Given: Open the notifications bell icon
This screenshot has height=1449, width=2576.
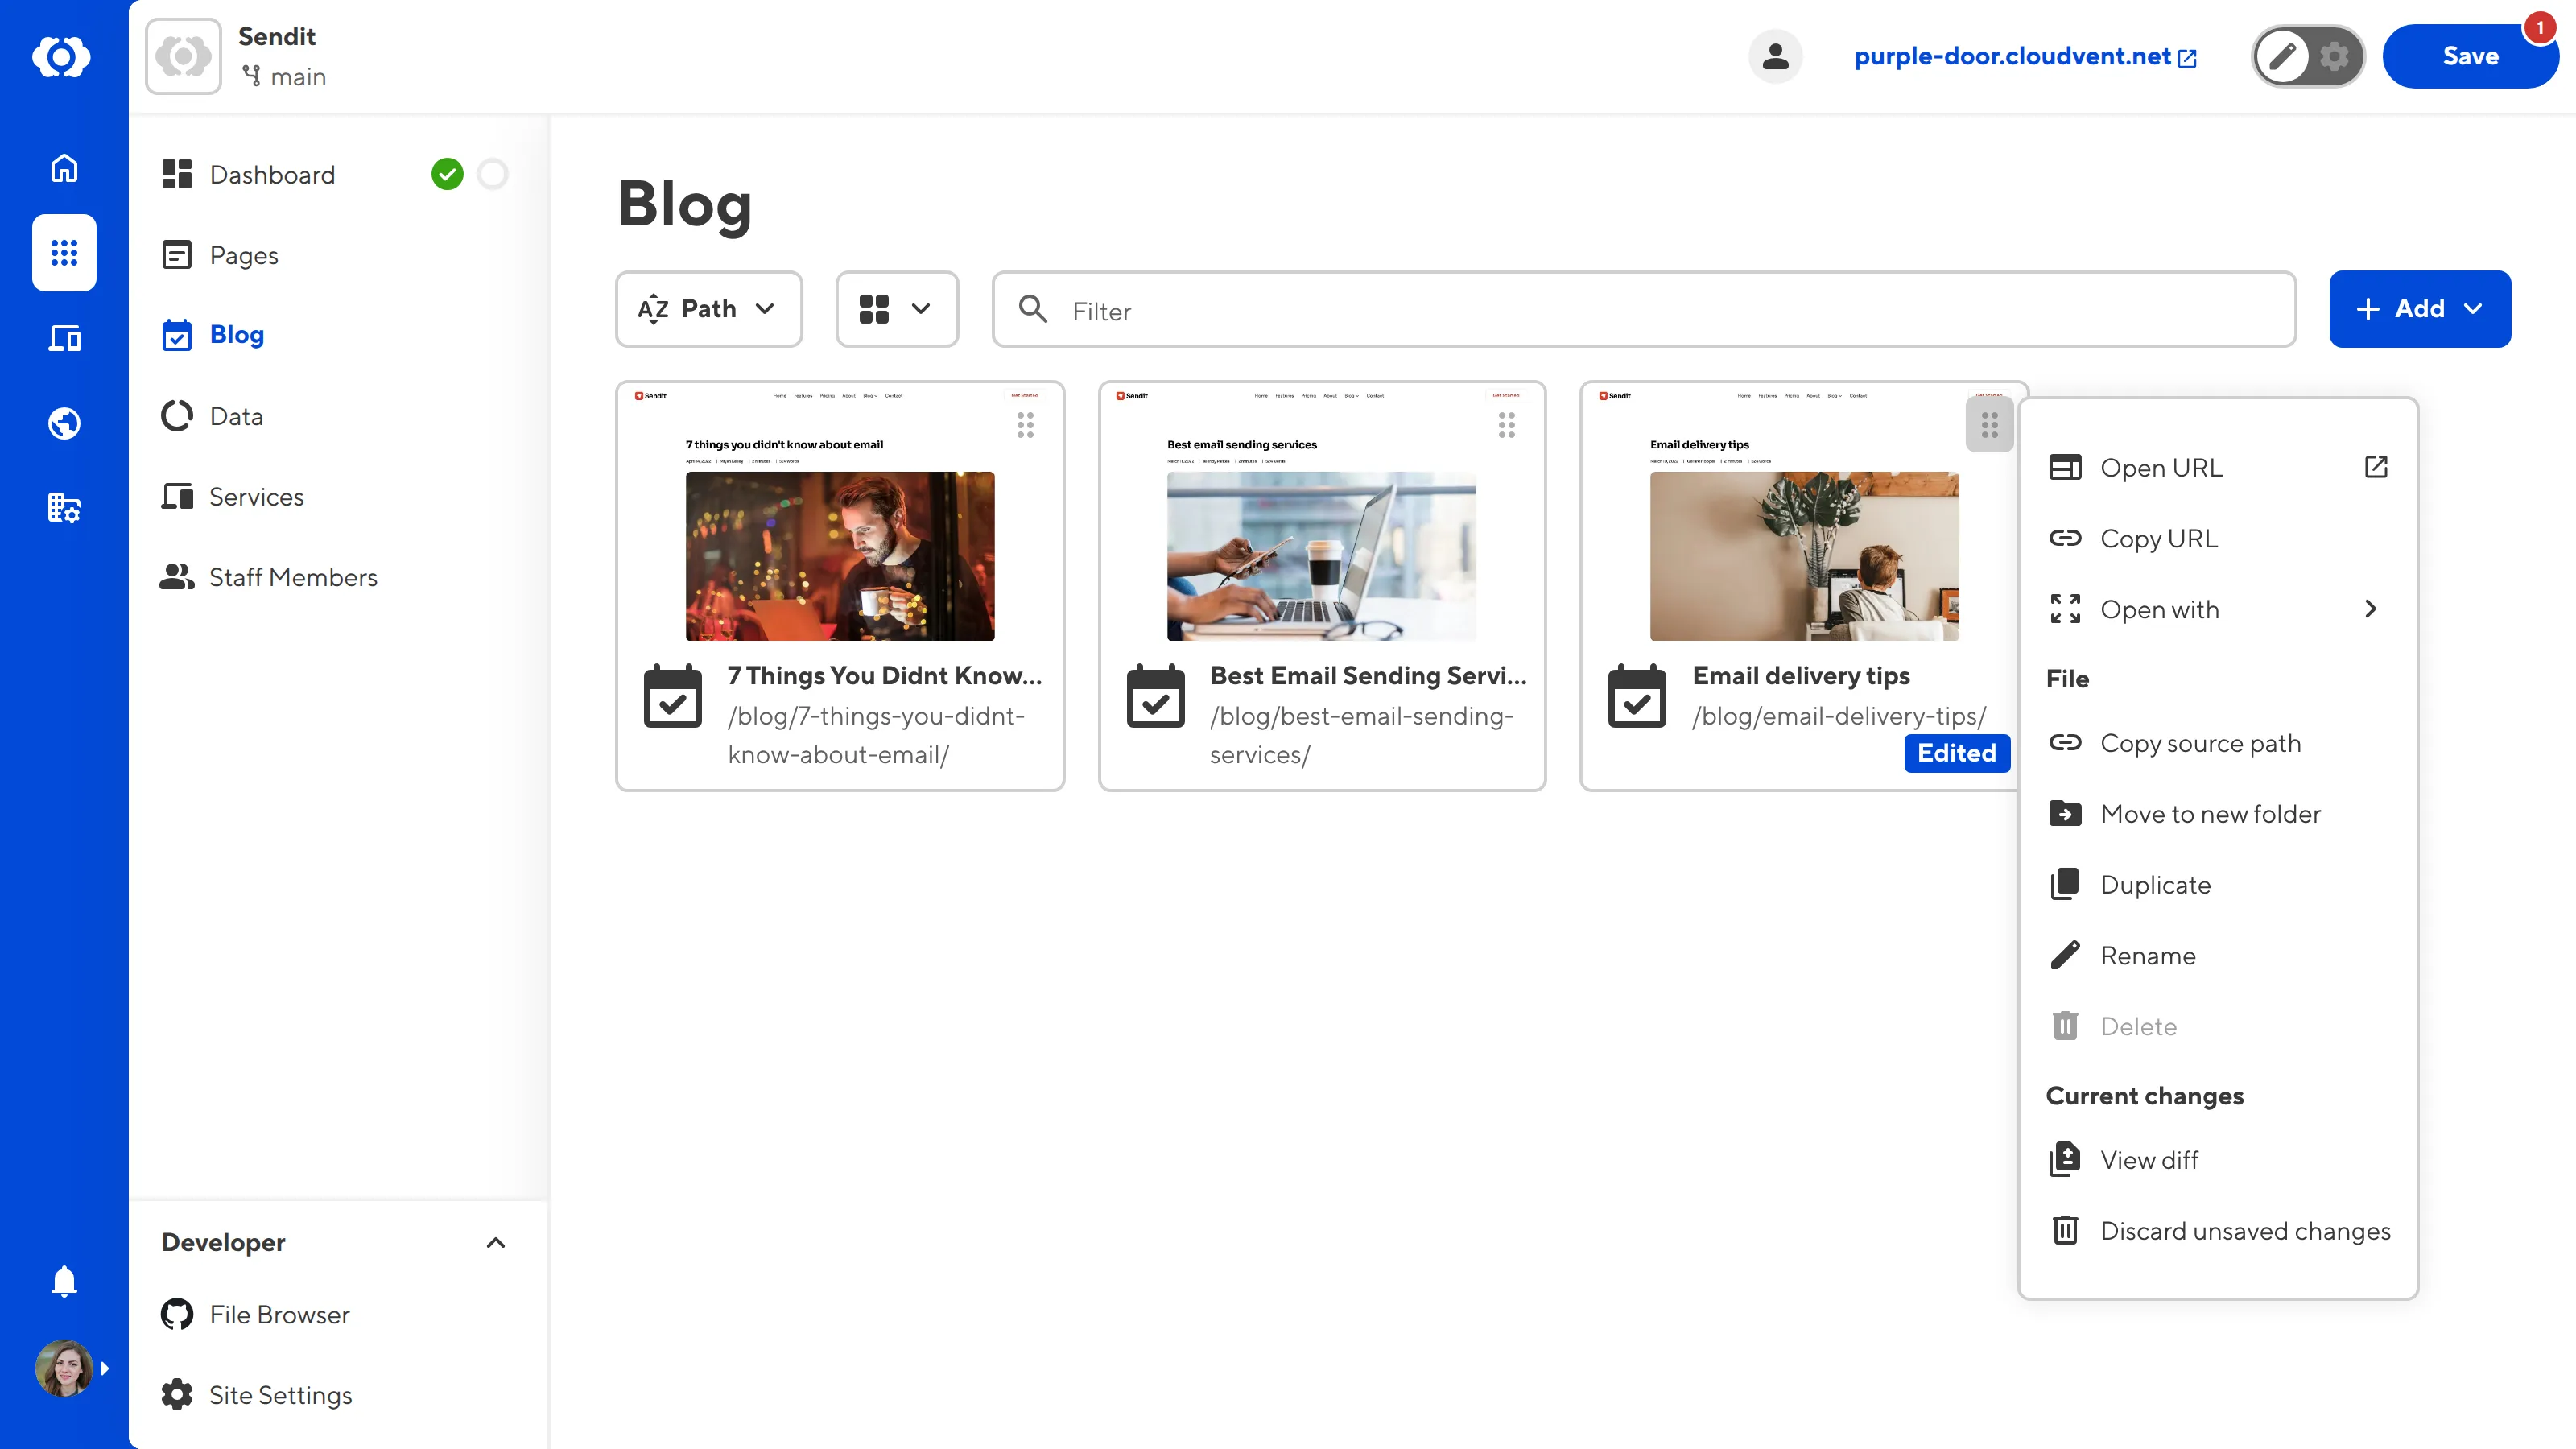Looking at the screenshot, I should (63, 1281).
